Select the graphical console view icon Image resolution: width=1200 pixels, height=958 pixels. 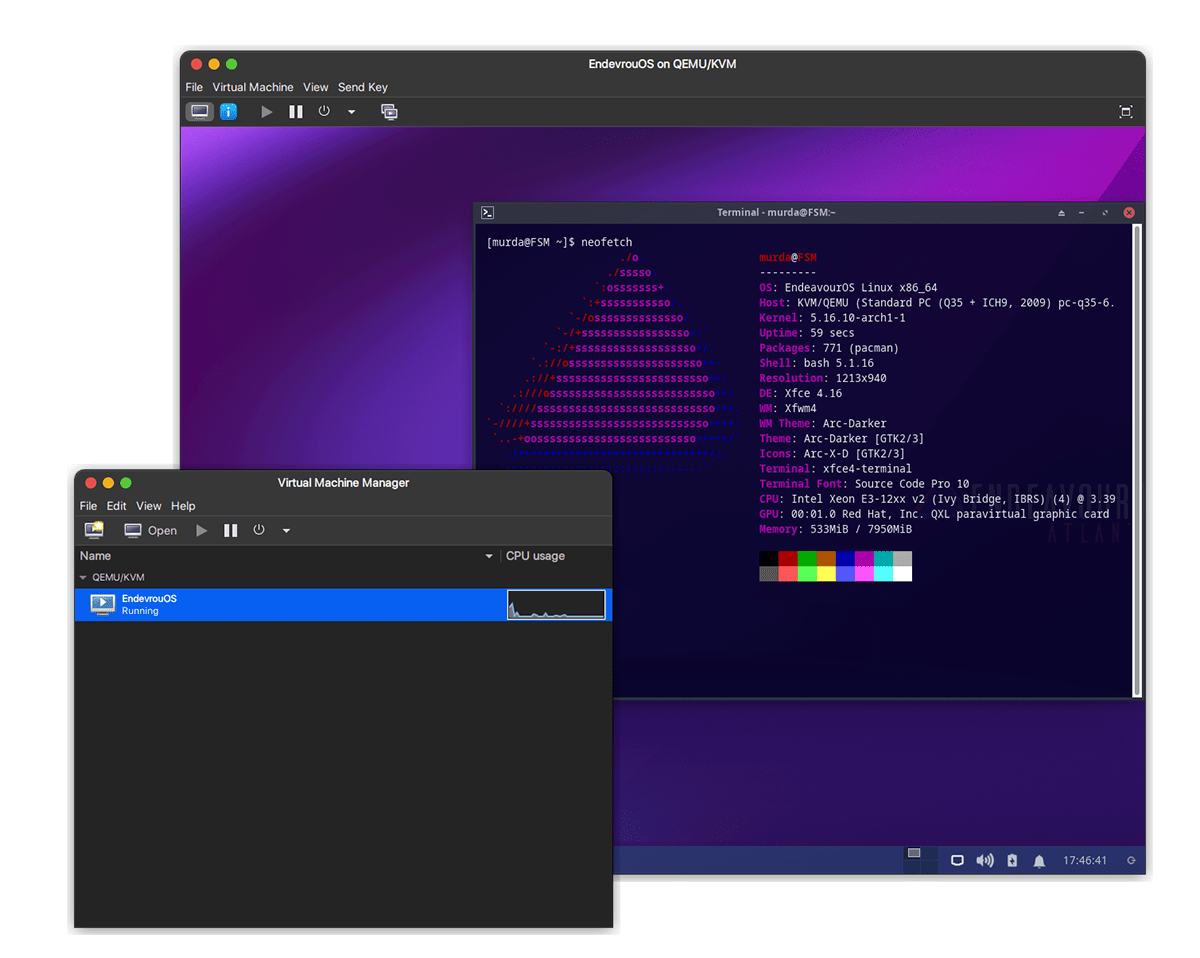point(199,111)
